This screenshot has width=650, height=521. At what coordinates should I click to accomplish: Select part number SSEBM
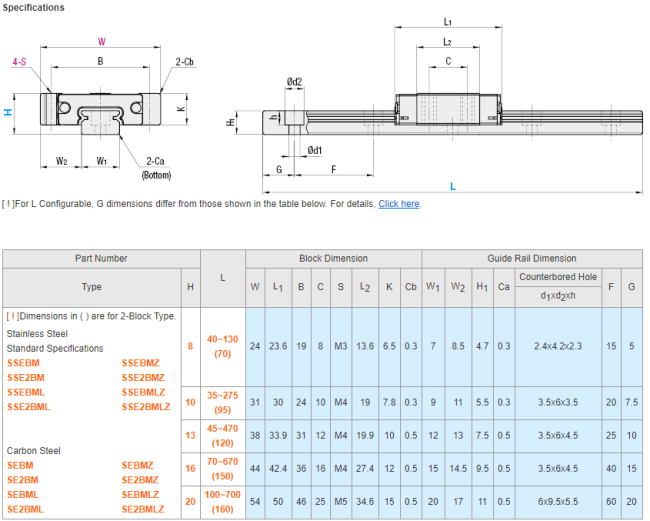[24, 363]
